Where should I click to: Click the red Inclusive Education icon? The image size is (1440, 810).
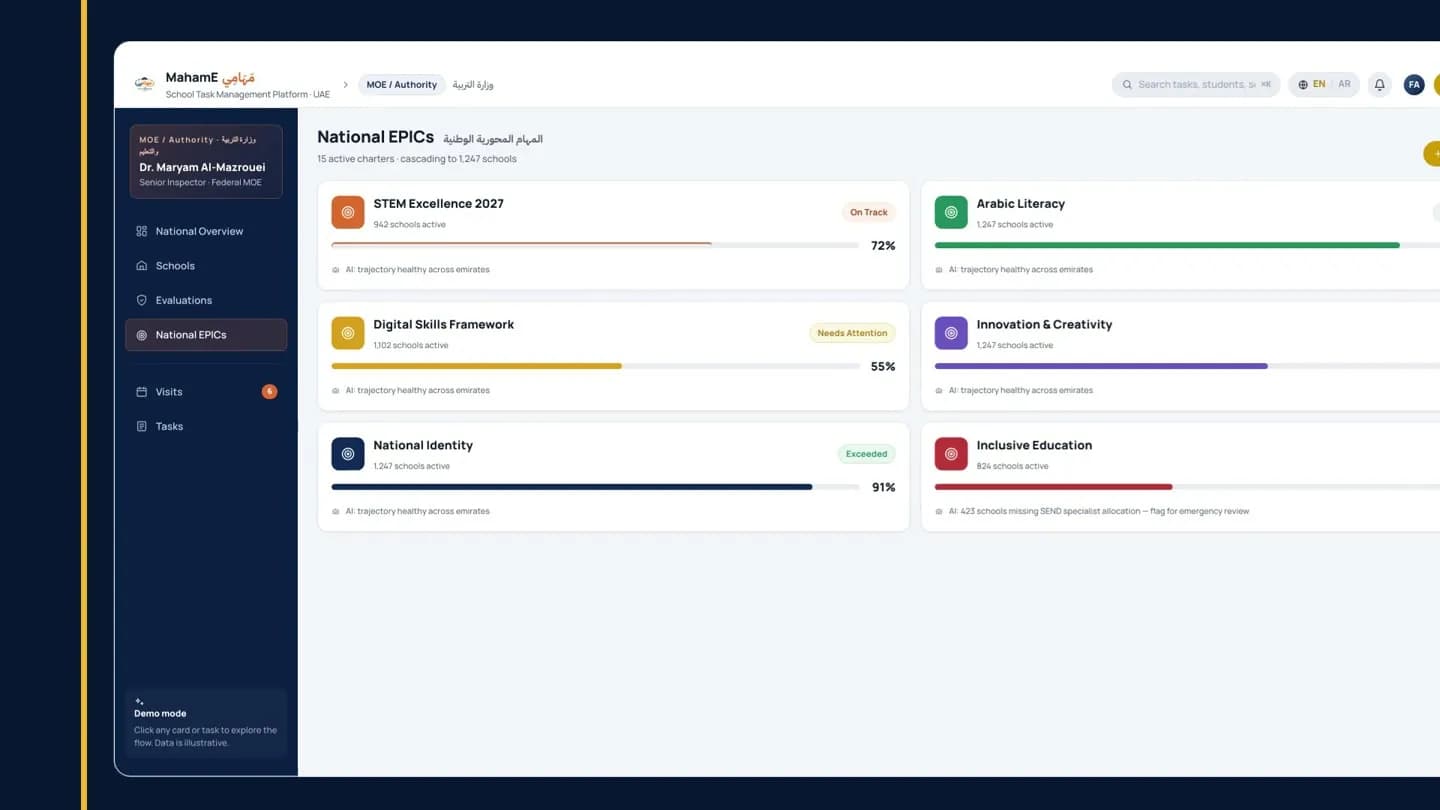tap(951, 454)
